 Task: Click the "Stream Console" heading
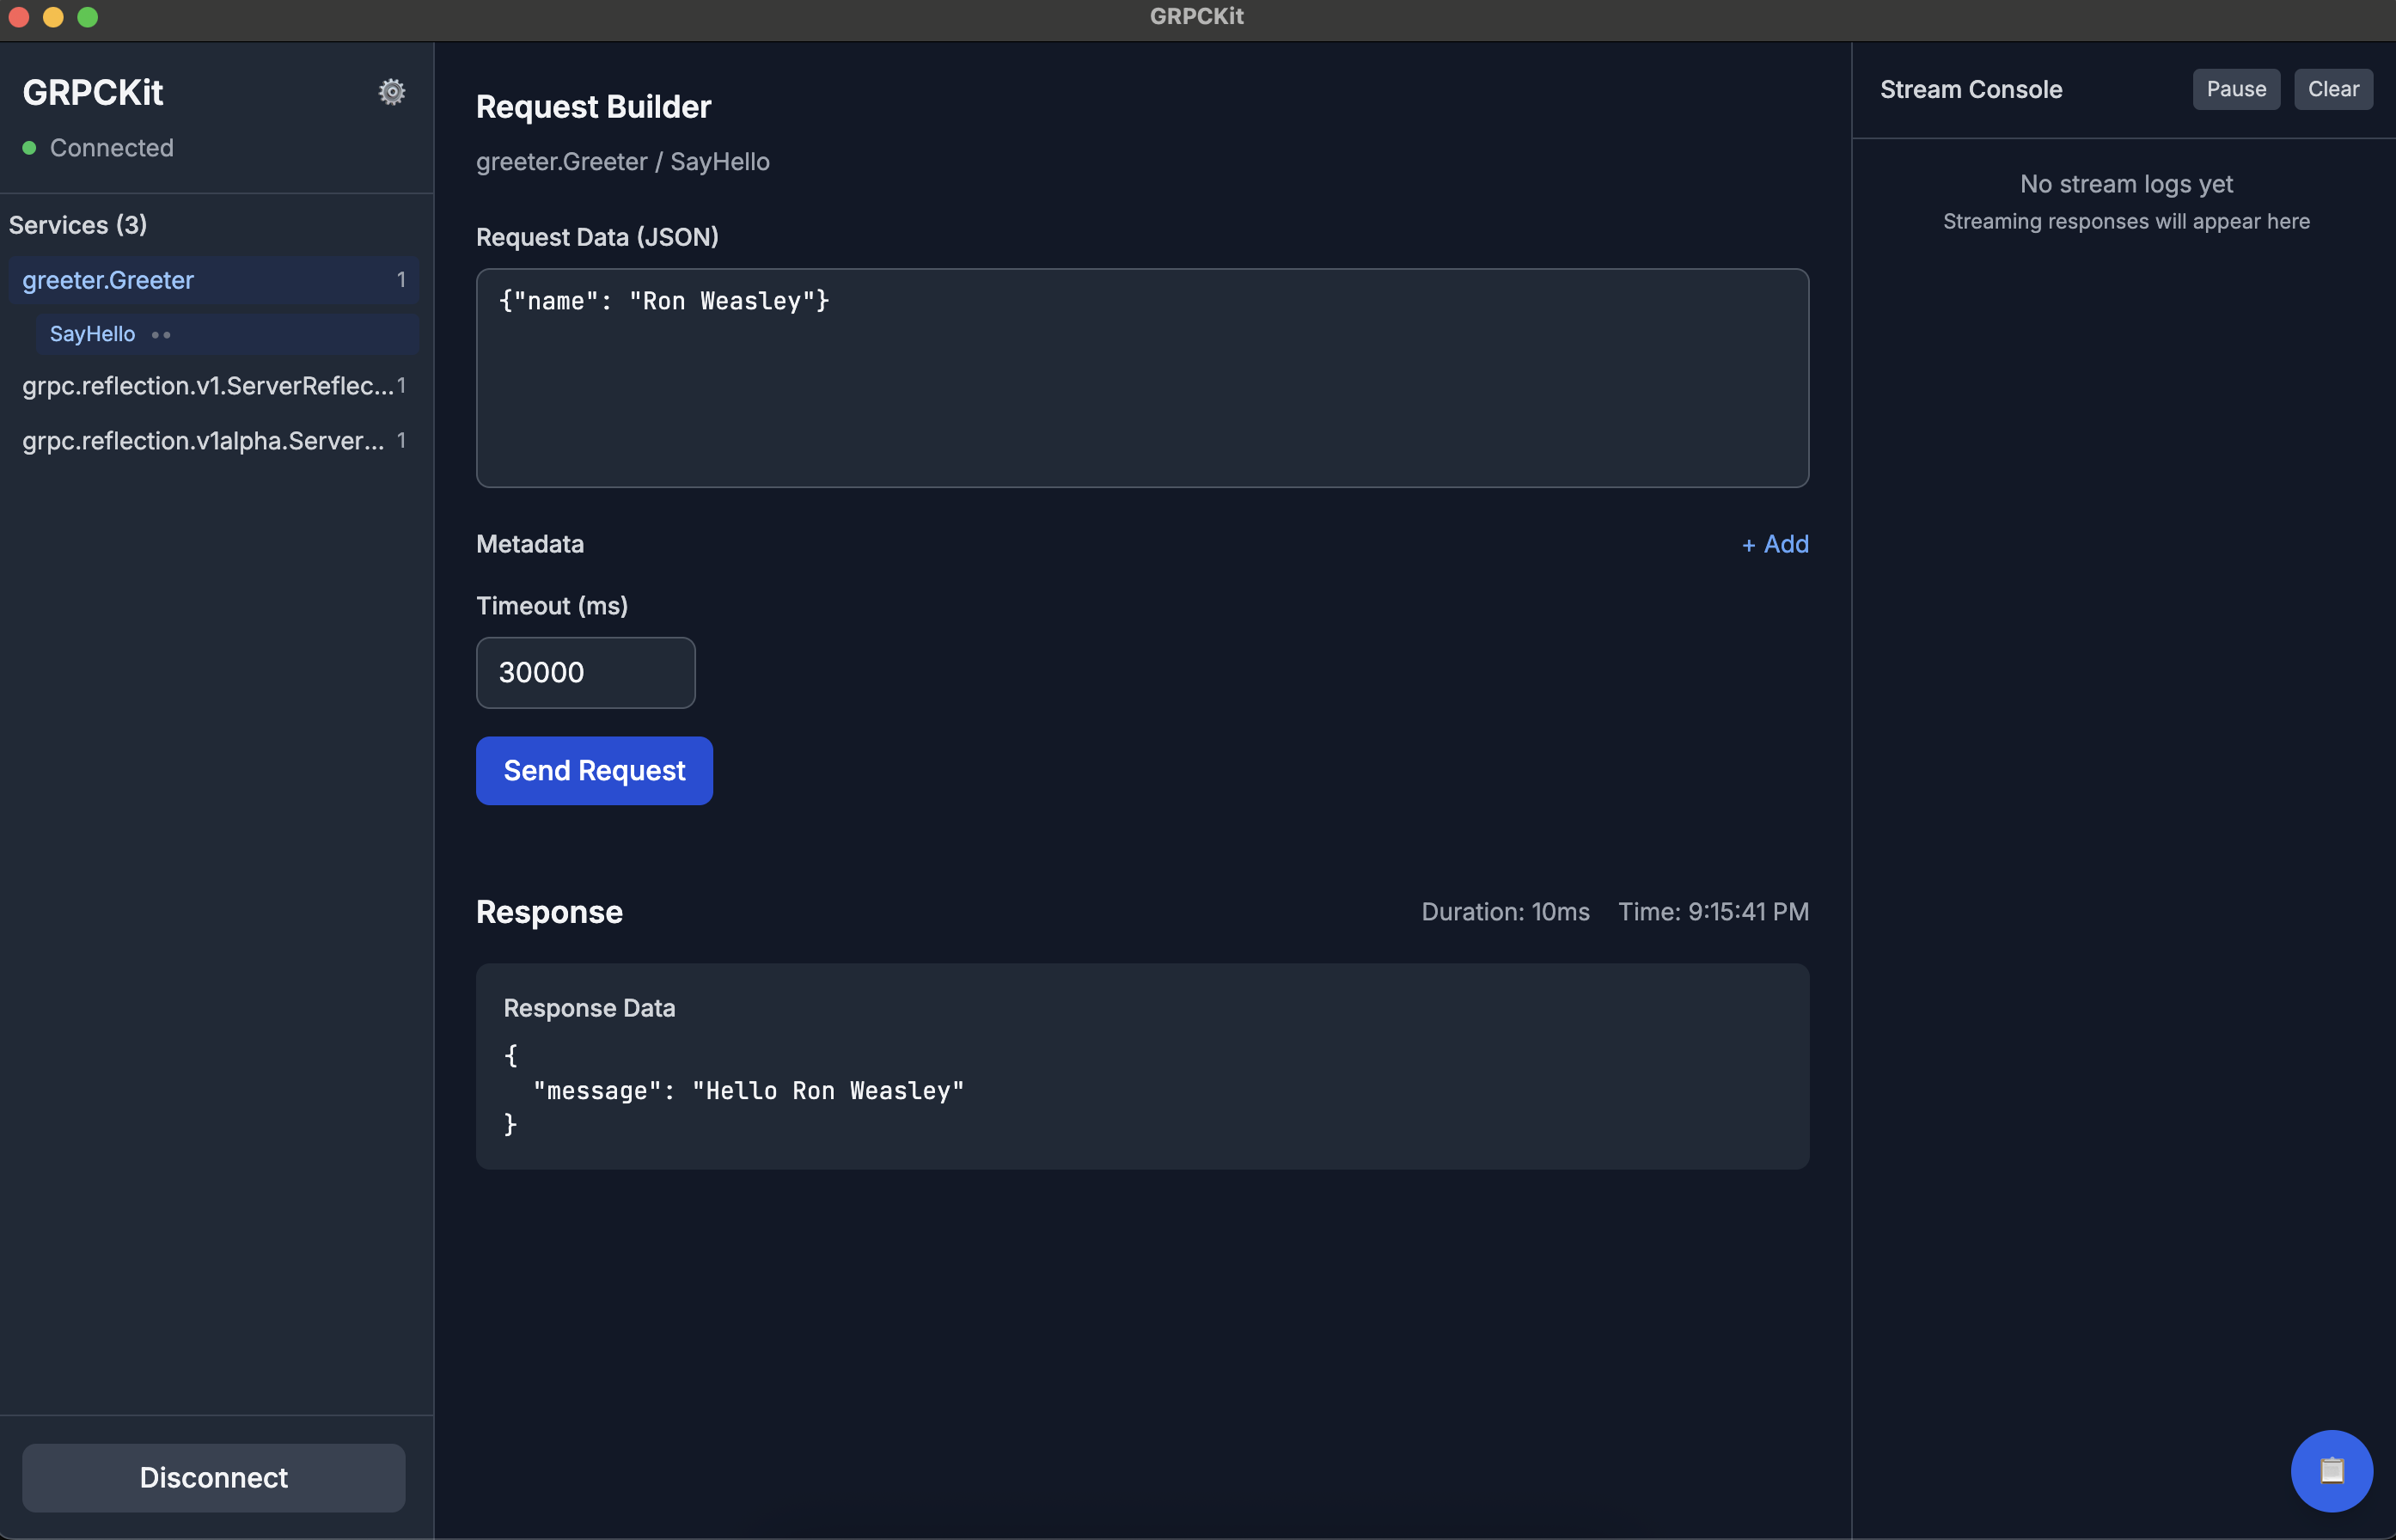(1970, 90)
